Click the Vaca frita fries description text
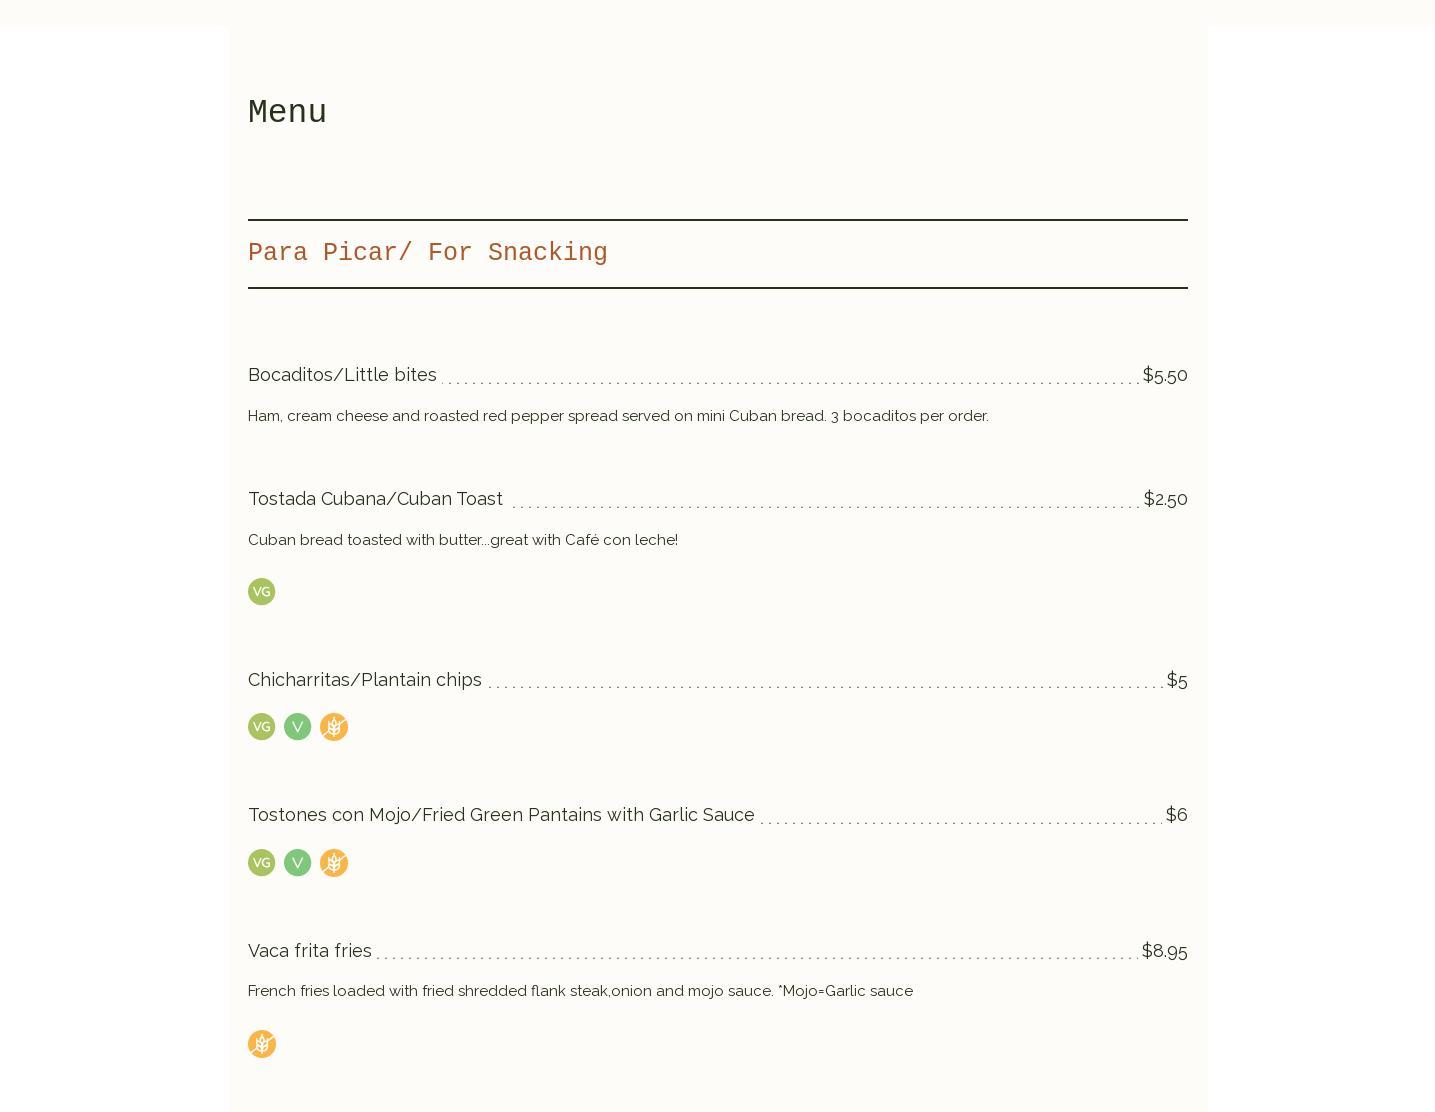1435x1112 pixels. [x=579, y=991]
